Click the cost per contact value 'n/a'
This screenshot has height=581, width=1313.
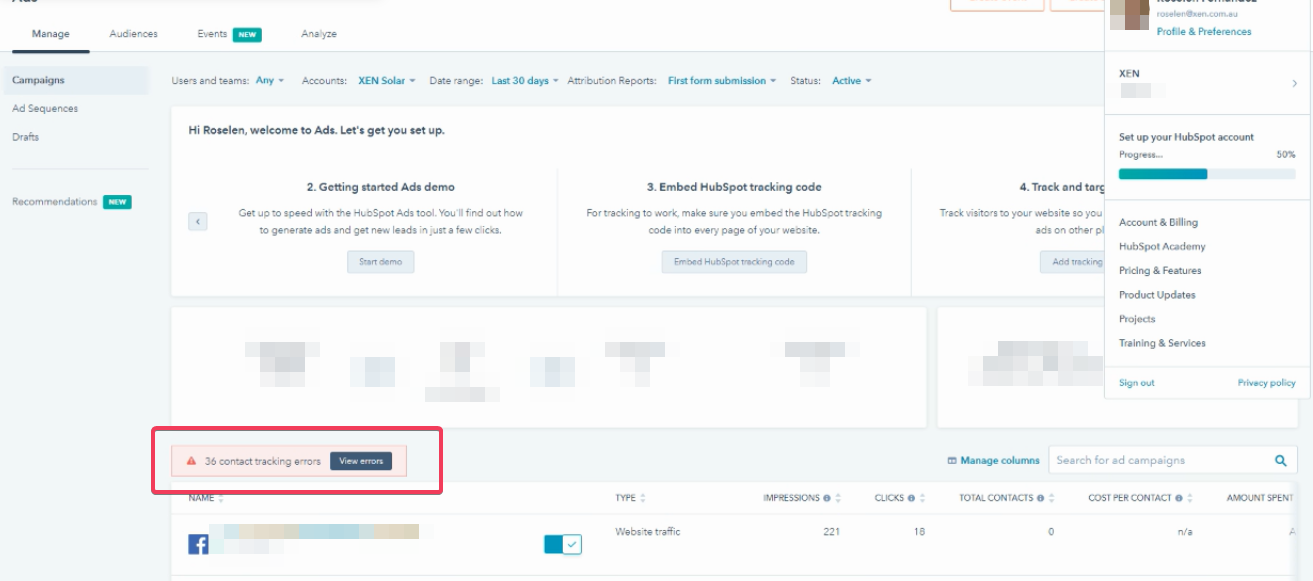(x=1185, y=532)
